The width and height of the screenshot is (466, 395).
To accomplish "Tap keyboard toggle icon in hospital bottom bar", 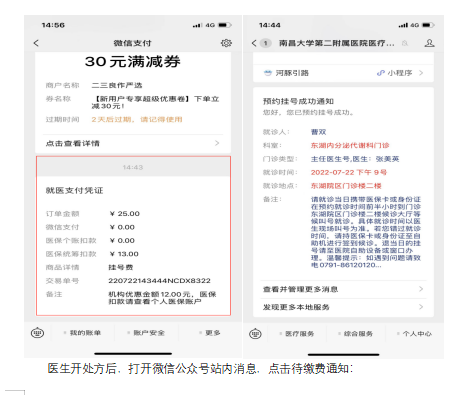I will (x=255, y=333).
